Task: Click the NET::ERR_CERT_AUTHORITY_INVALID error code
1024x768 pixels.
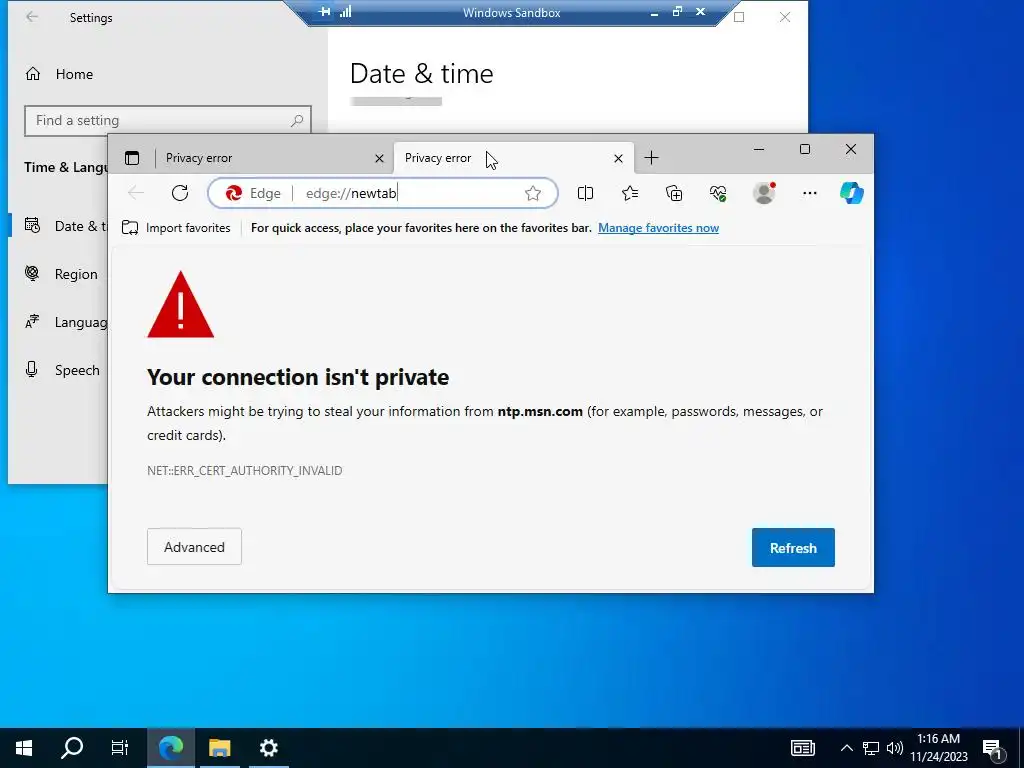Action: click(x=244, y=471)
